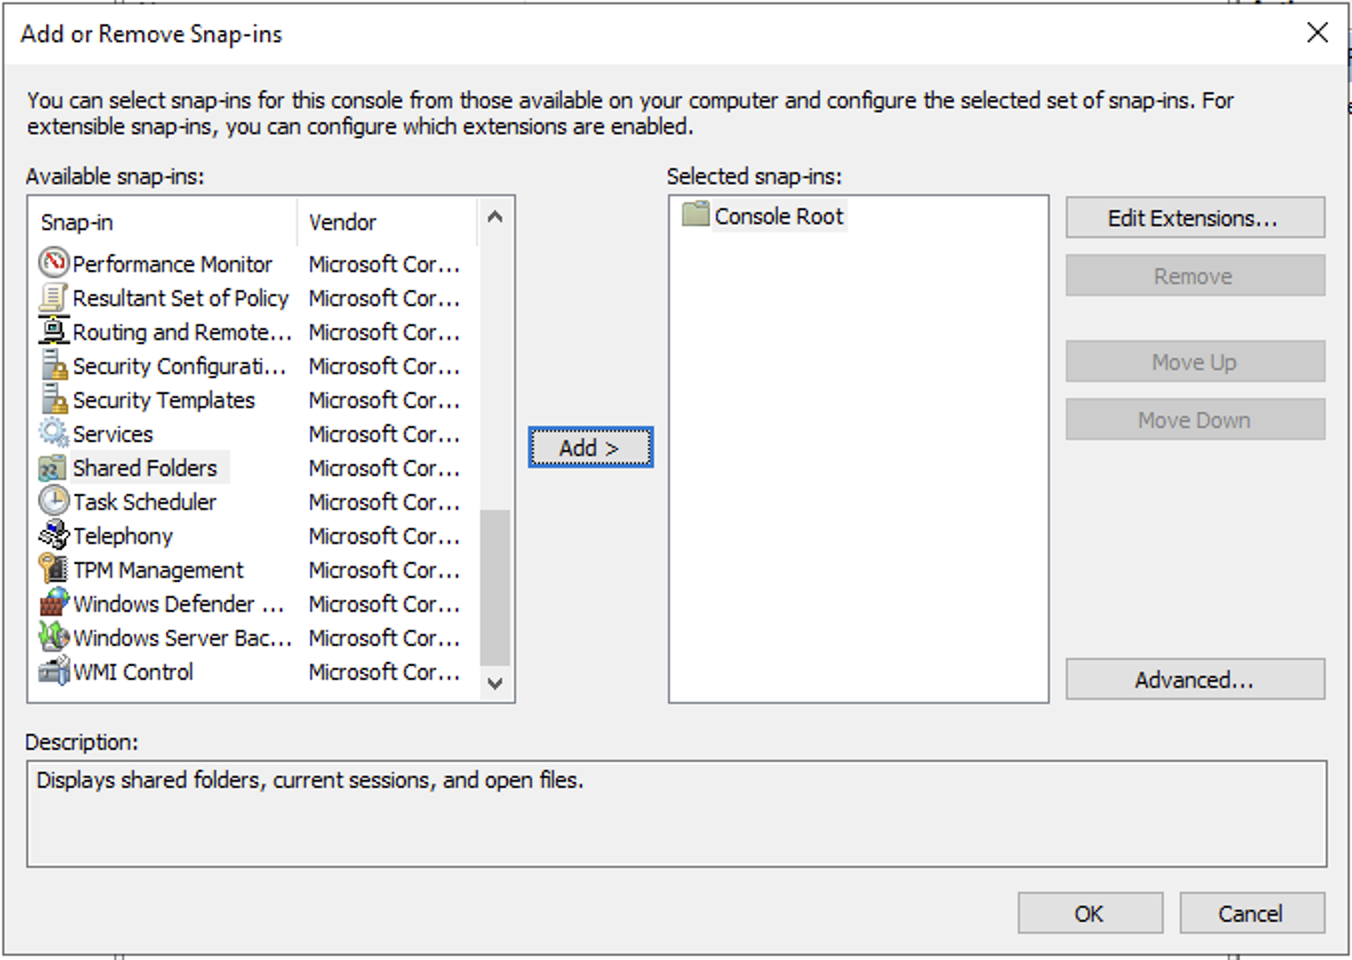Image resolution: width=1352 pixels, height=960 pixels.
Task: Open the Edit Extensions dialog
Action: tap(1194, 217)
